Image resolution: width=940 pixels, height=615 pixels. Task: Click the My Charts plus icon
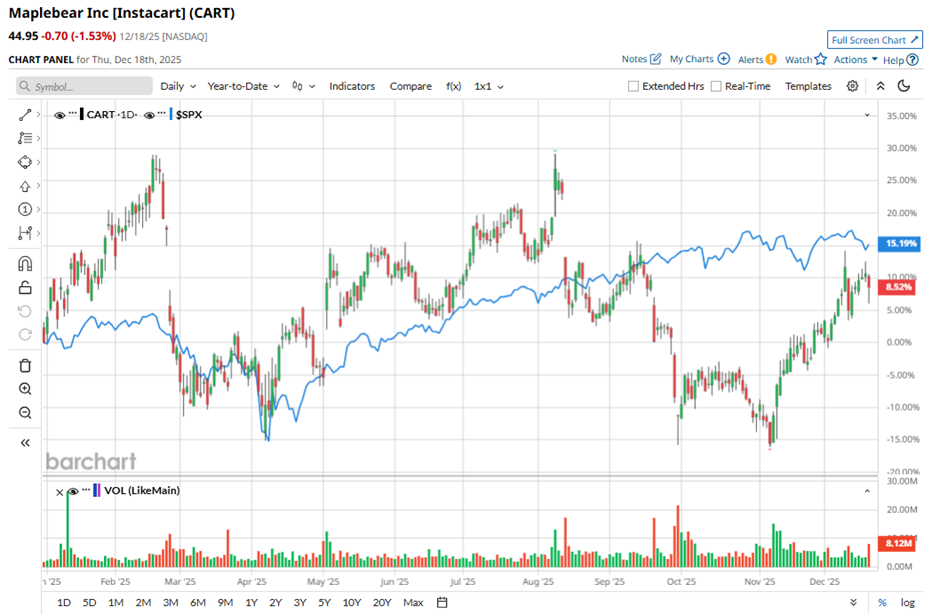(724, 59)
